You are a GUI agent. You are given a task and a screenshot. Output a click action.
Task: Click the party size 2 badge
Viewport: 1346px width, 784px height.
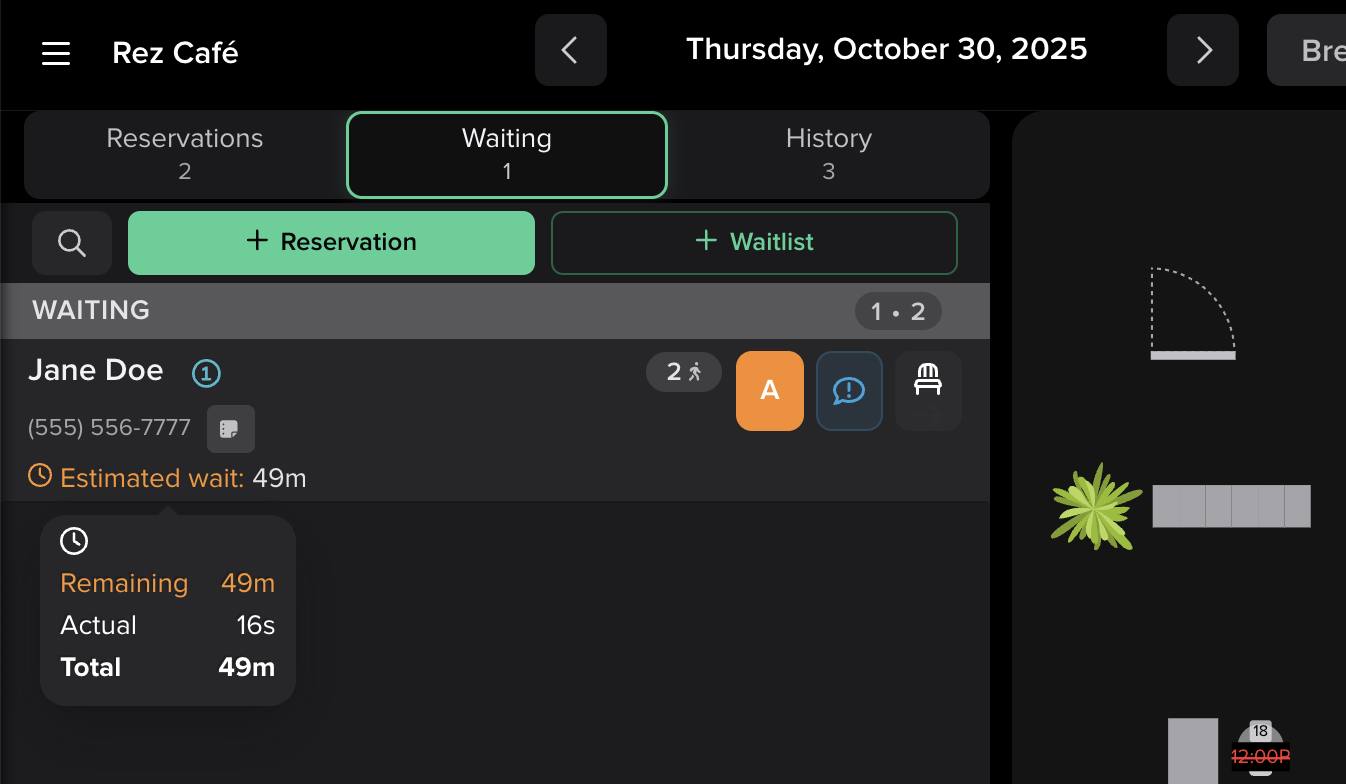[684, 372]
